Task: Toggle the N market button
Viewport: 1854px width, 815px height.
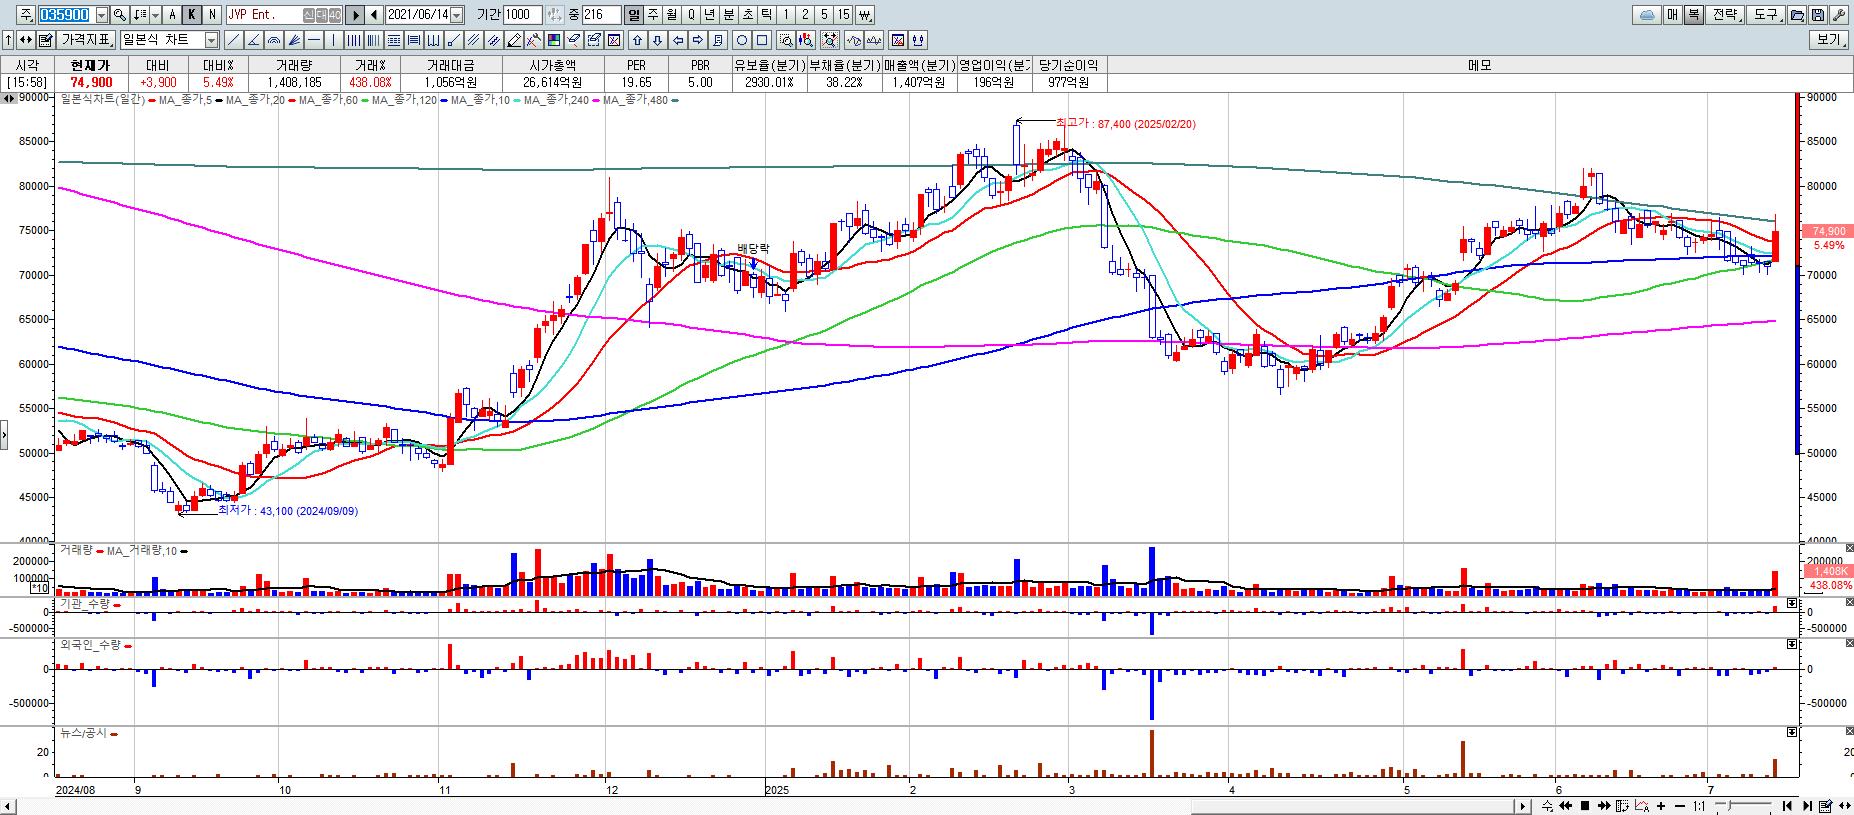Action: 212,15
